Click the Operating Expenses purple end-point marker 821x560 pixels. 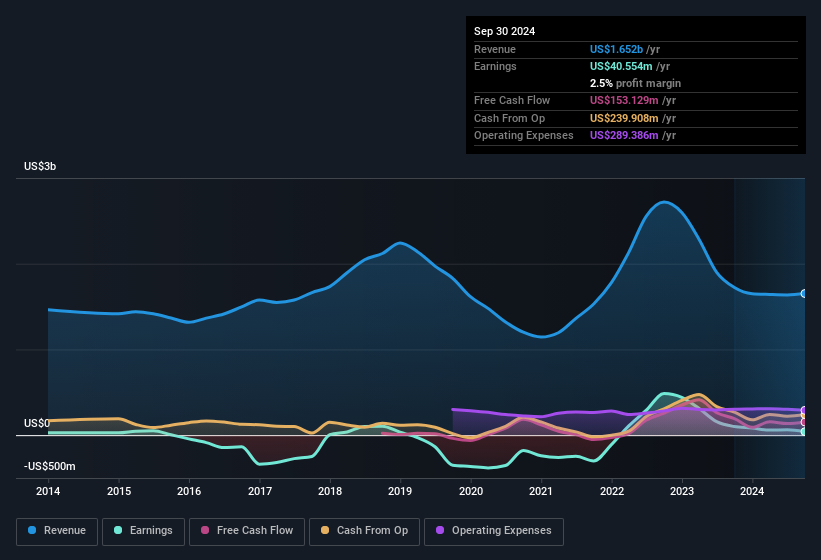point(804,410)
